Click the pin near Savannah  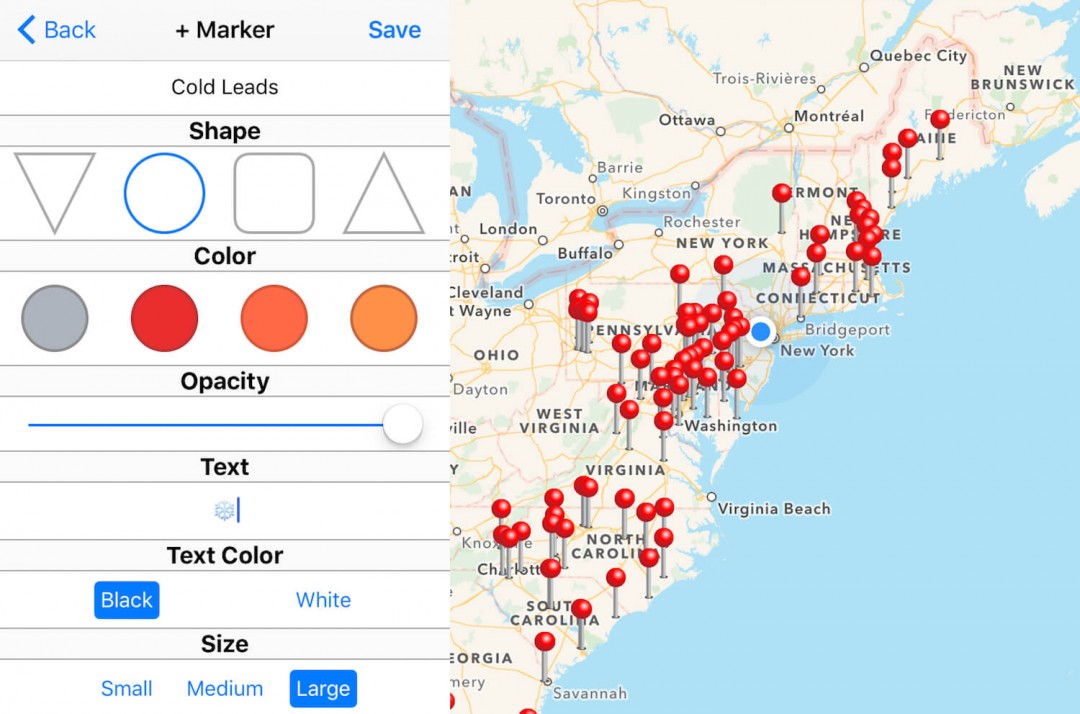(543, 643)
